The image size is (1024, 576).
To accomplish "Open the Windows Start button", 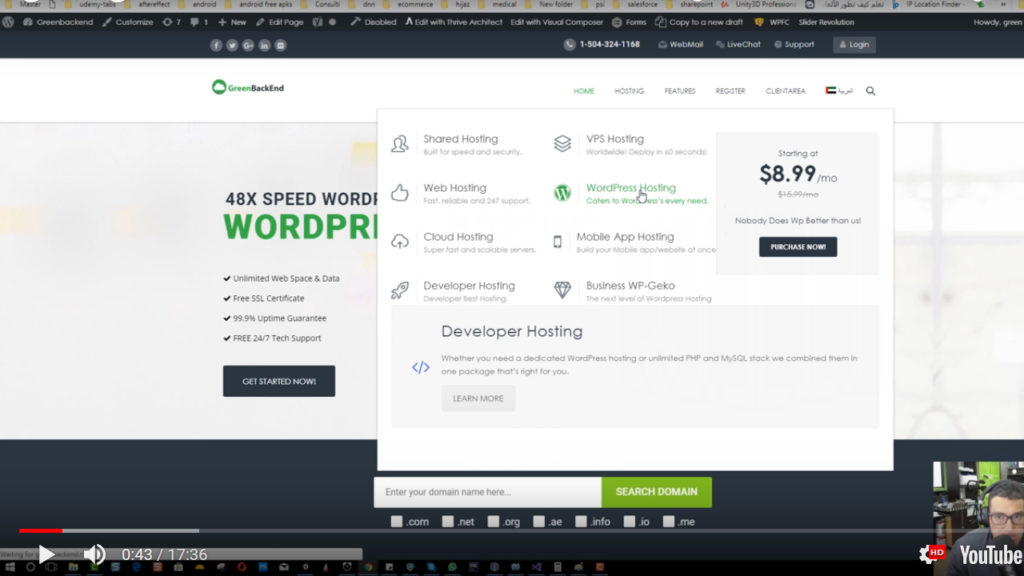I will 10,568.
